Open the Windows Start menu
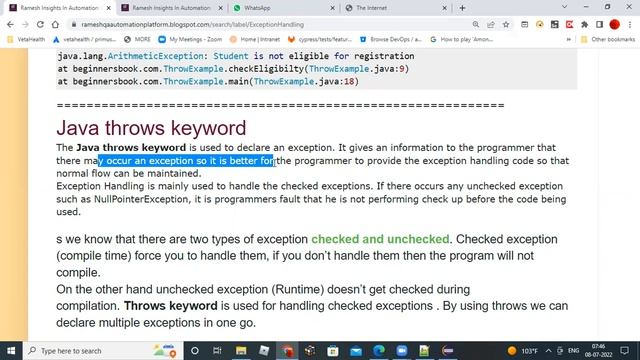The width and height of the screenshot is (640, 360). (x=11, y=351)
